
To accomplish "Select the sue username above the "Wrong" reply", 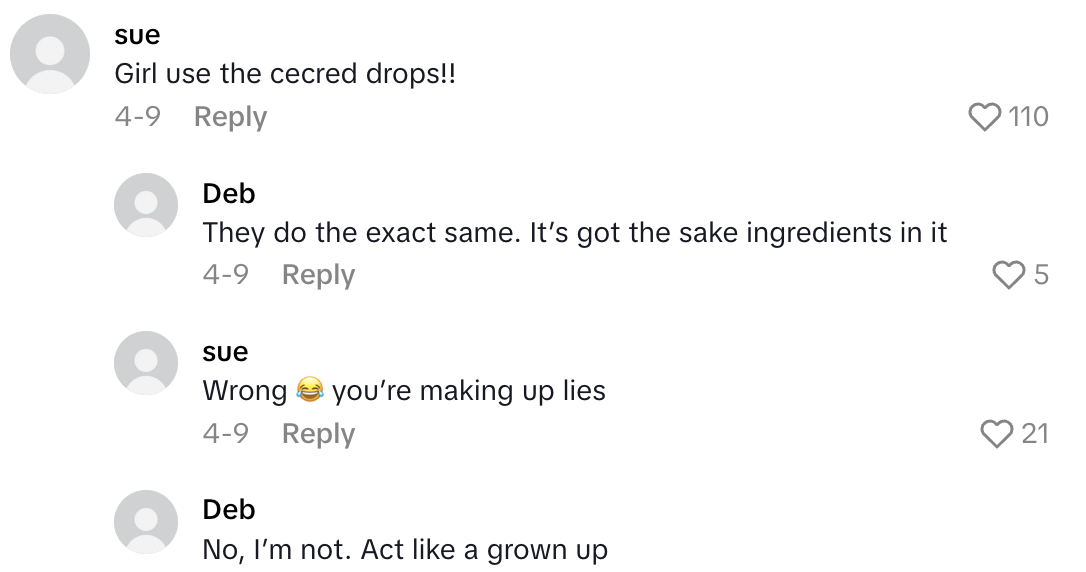I will 225,352.
